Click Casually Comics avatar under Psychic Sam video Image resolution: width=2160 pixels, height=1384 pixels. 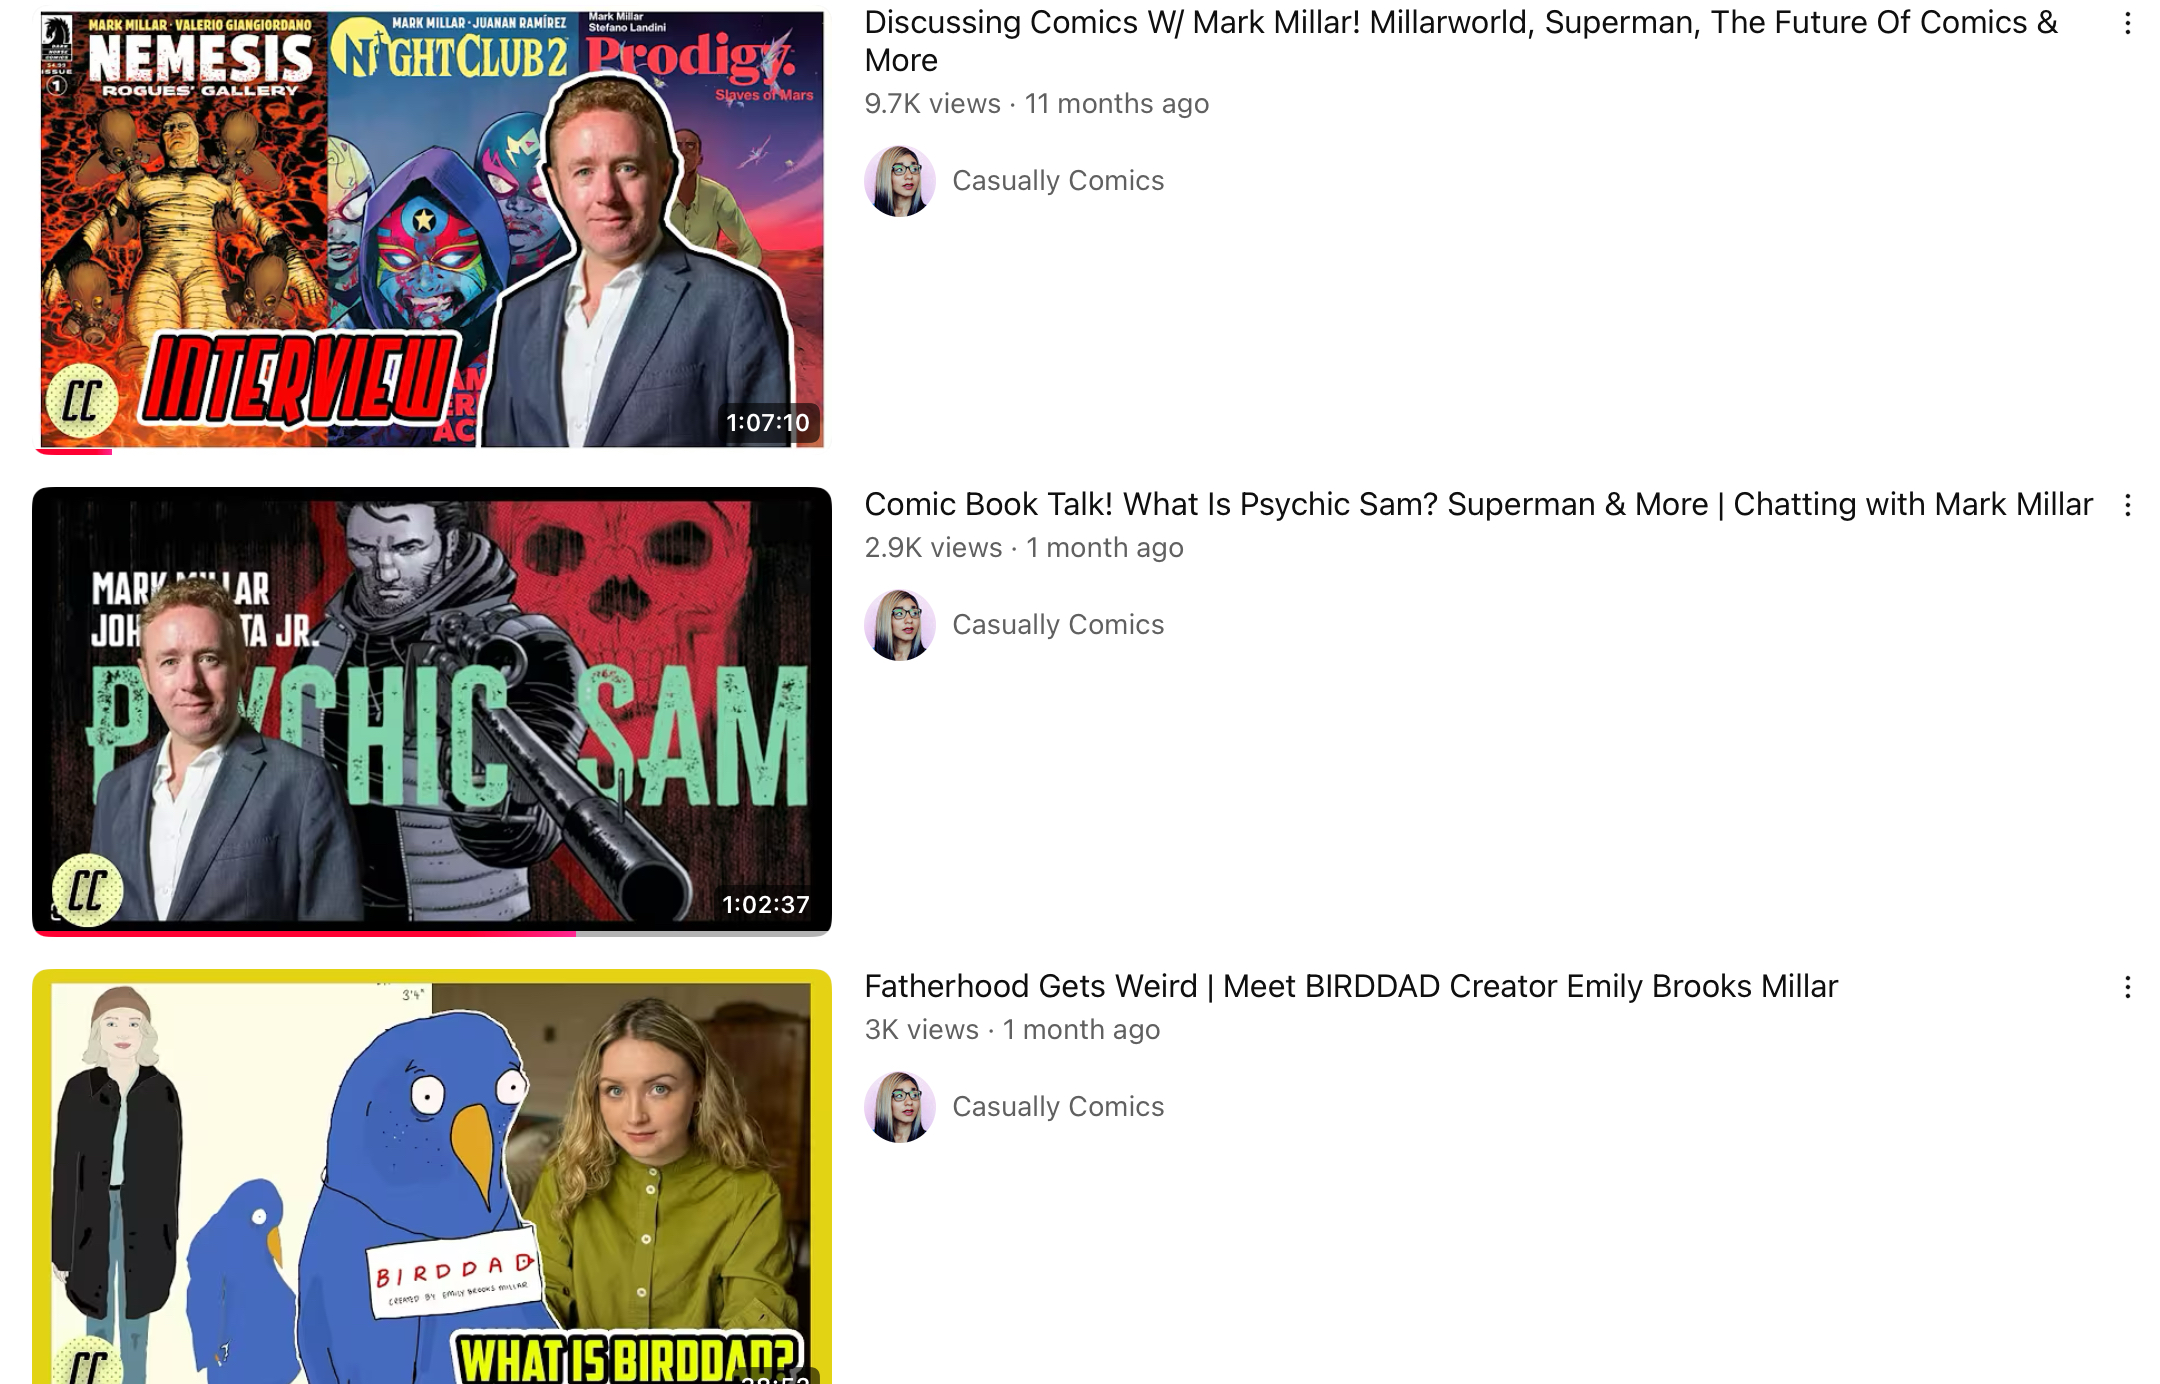pos(900,625)
